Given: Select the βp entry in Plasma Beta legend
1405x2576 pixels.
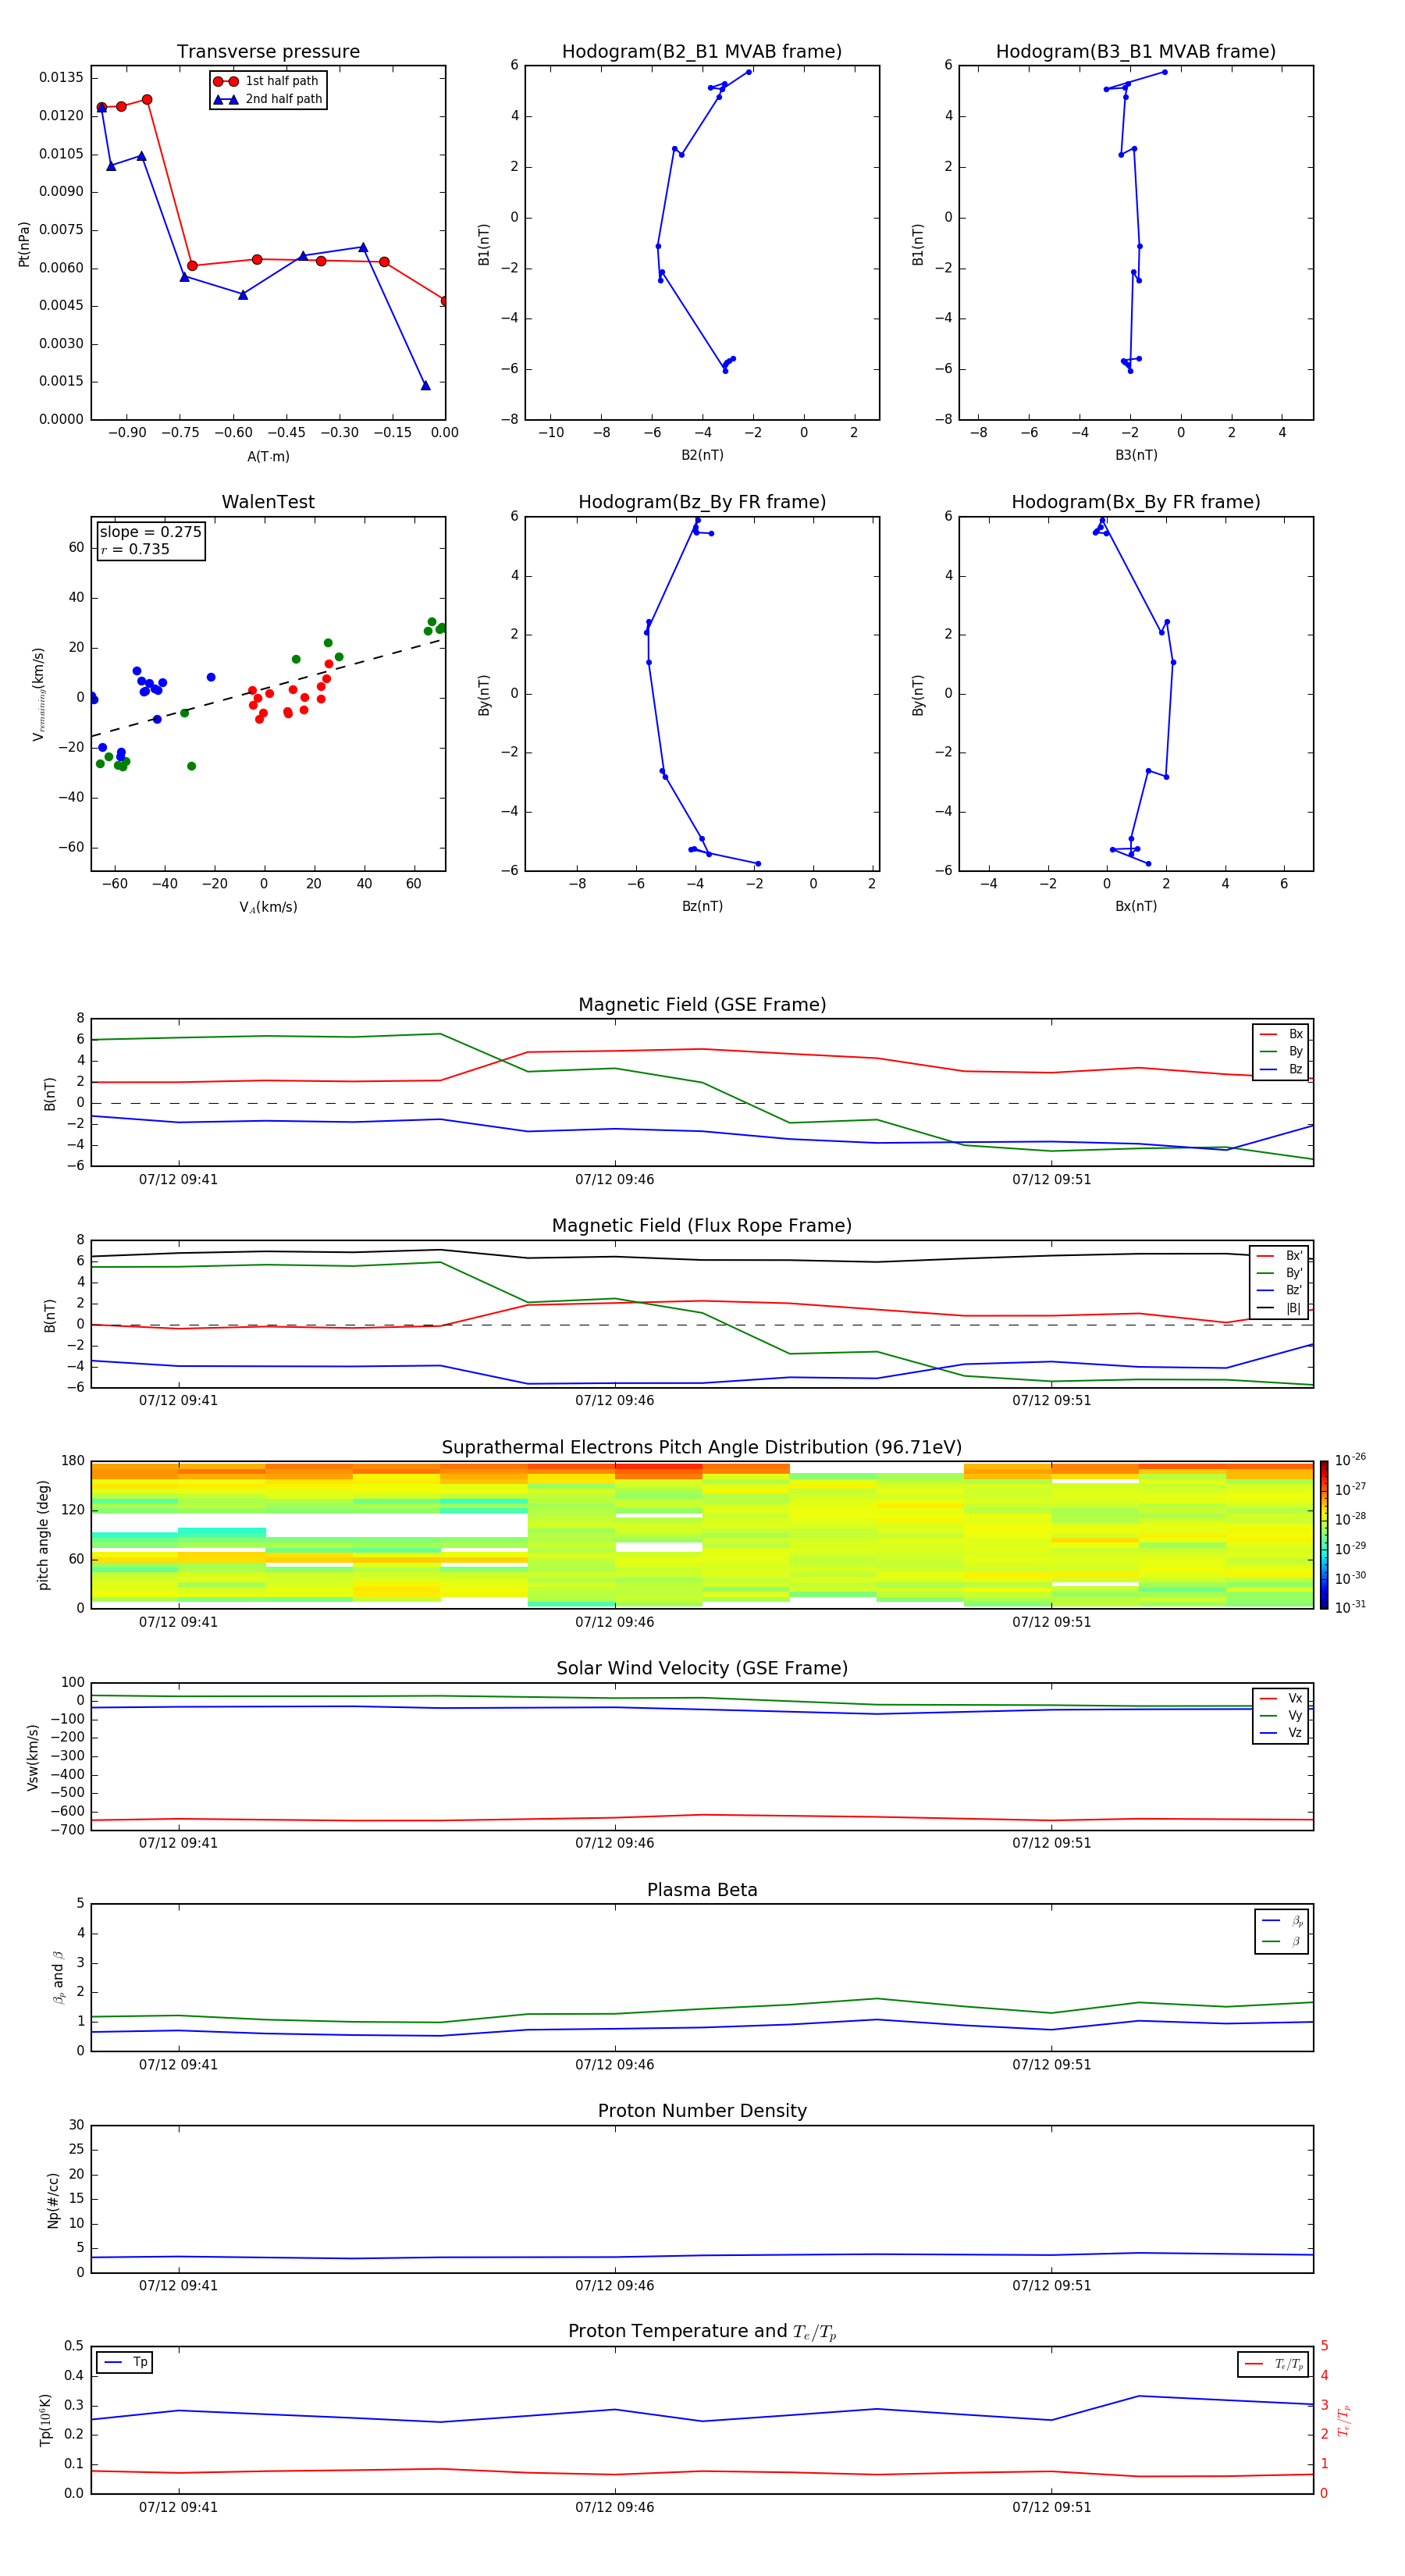Looking at the screenshot, I should [x=1282, y=1921].
